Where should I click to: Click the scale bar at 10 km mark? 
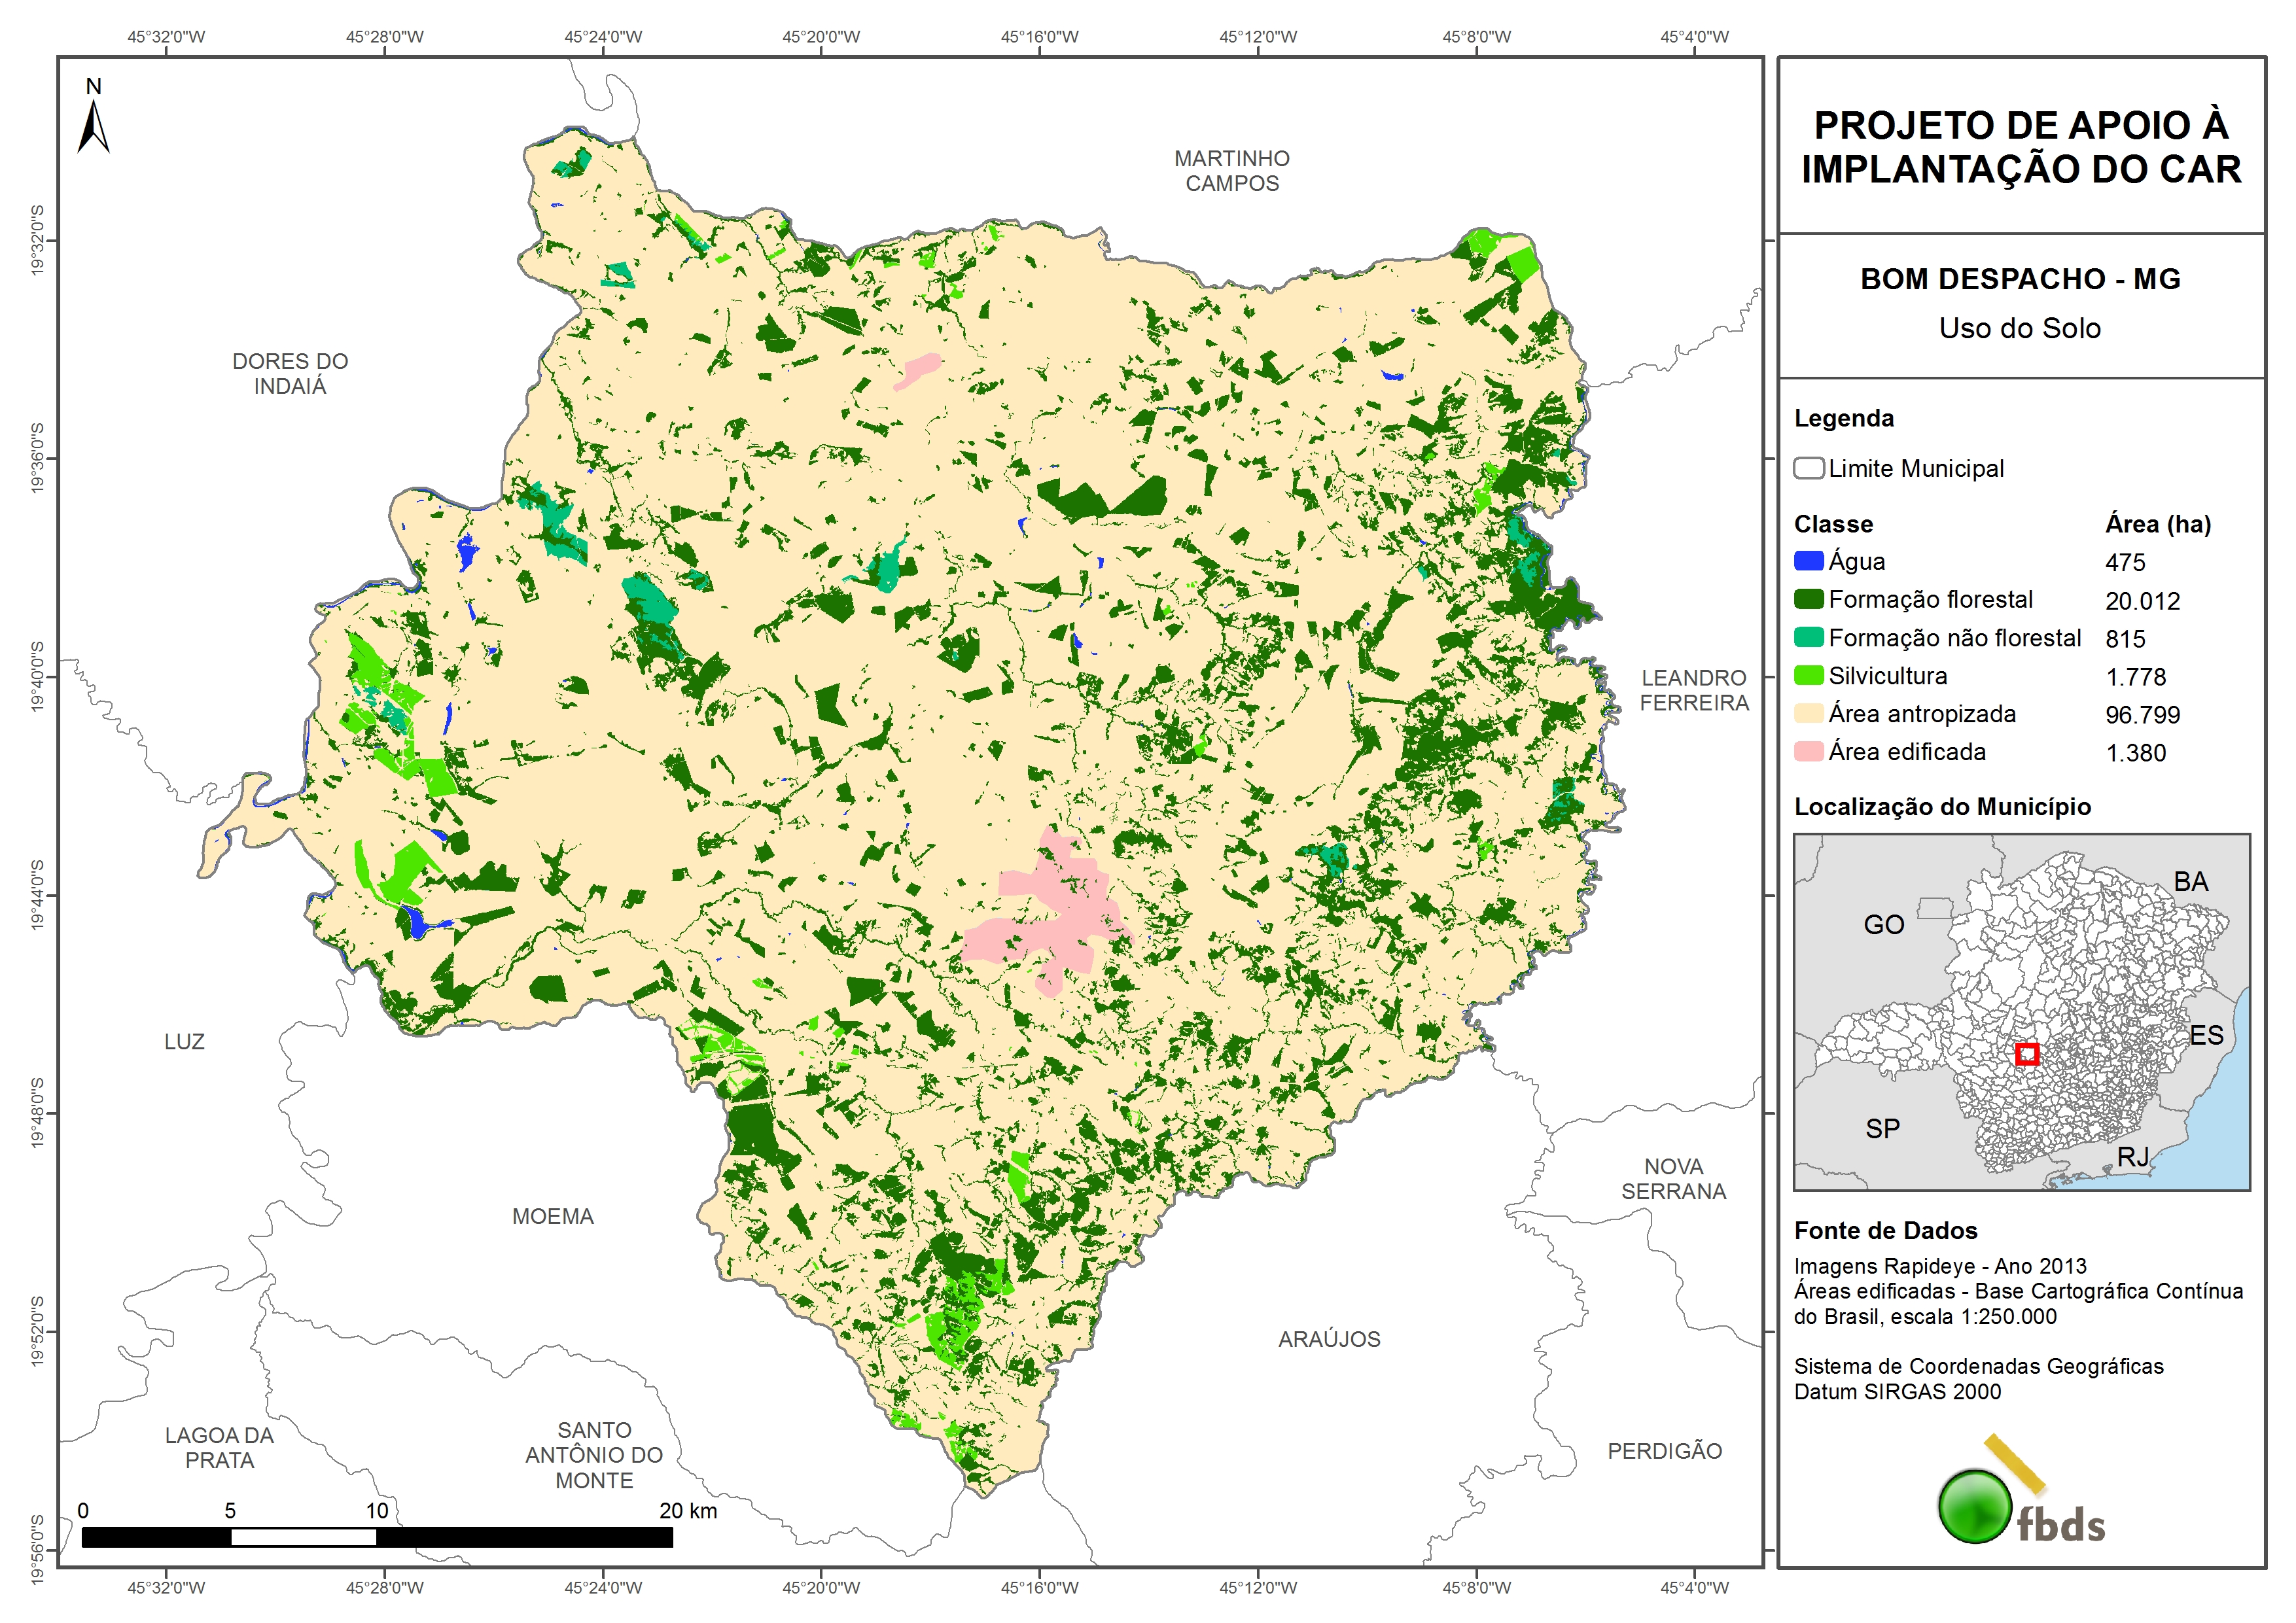click(377, 1536)
